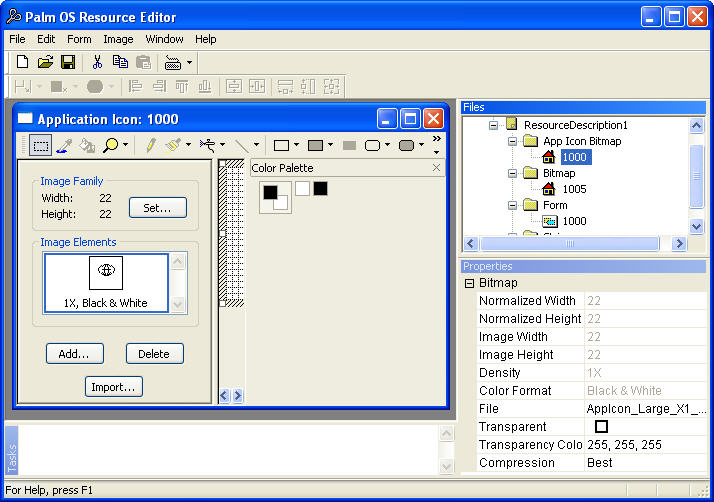The height and width of the screenshot is (502, 714).
Task: Click the foreground/background color indicator
Action: pos(275,197)
